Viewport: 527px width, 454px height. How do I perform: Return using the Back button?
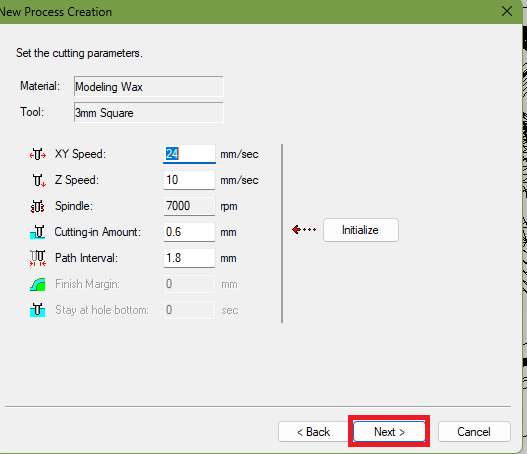click(x=313, y=431)
